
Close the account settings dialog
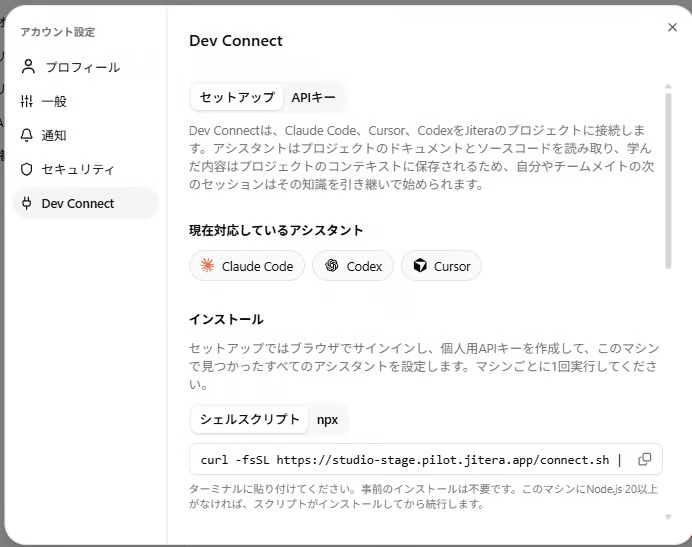pos(672,27)
